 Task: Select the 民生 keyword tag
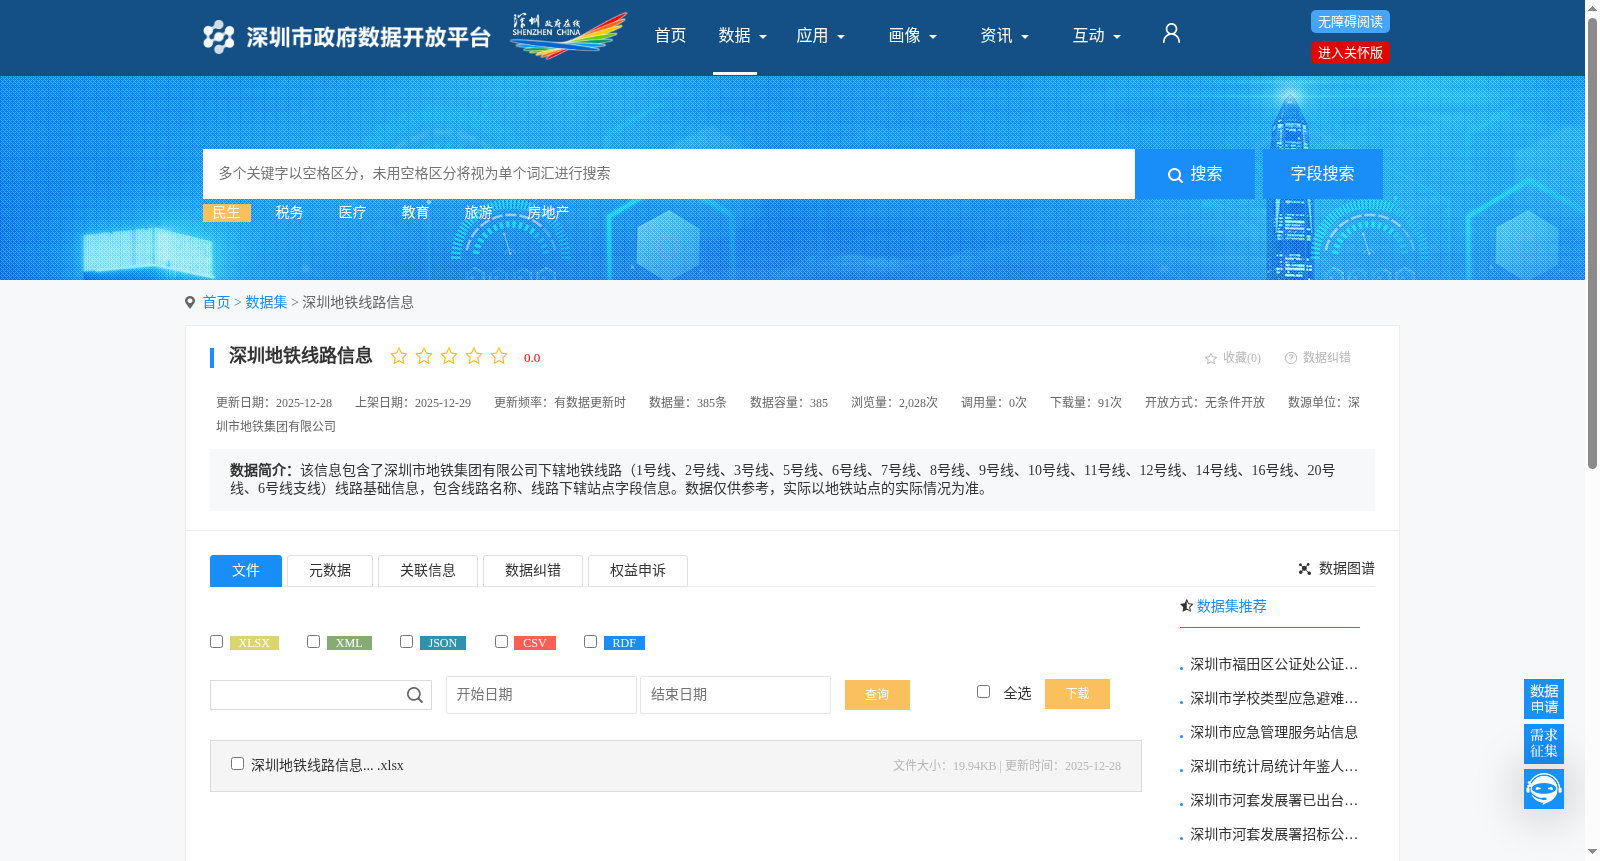227,213
